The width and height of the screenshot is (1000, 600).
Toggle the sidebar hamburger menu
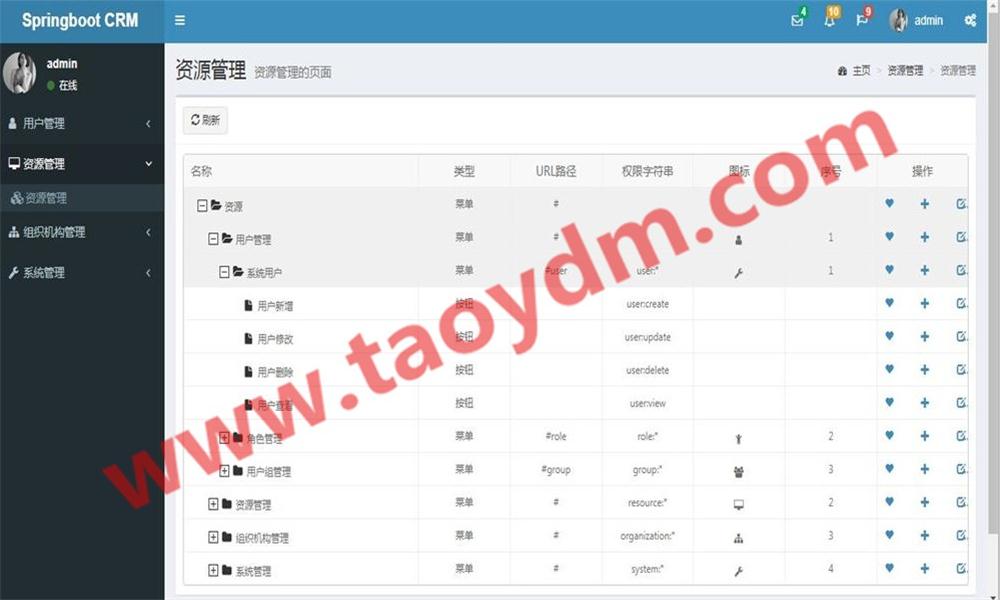click(180, 20)
